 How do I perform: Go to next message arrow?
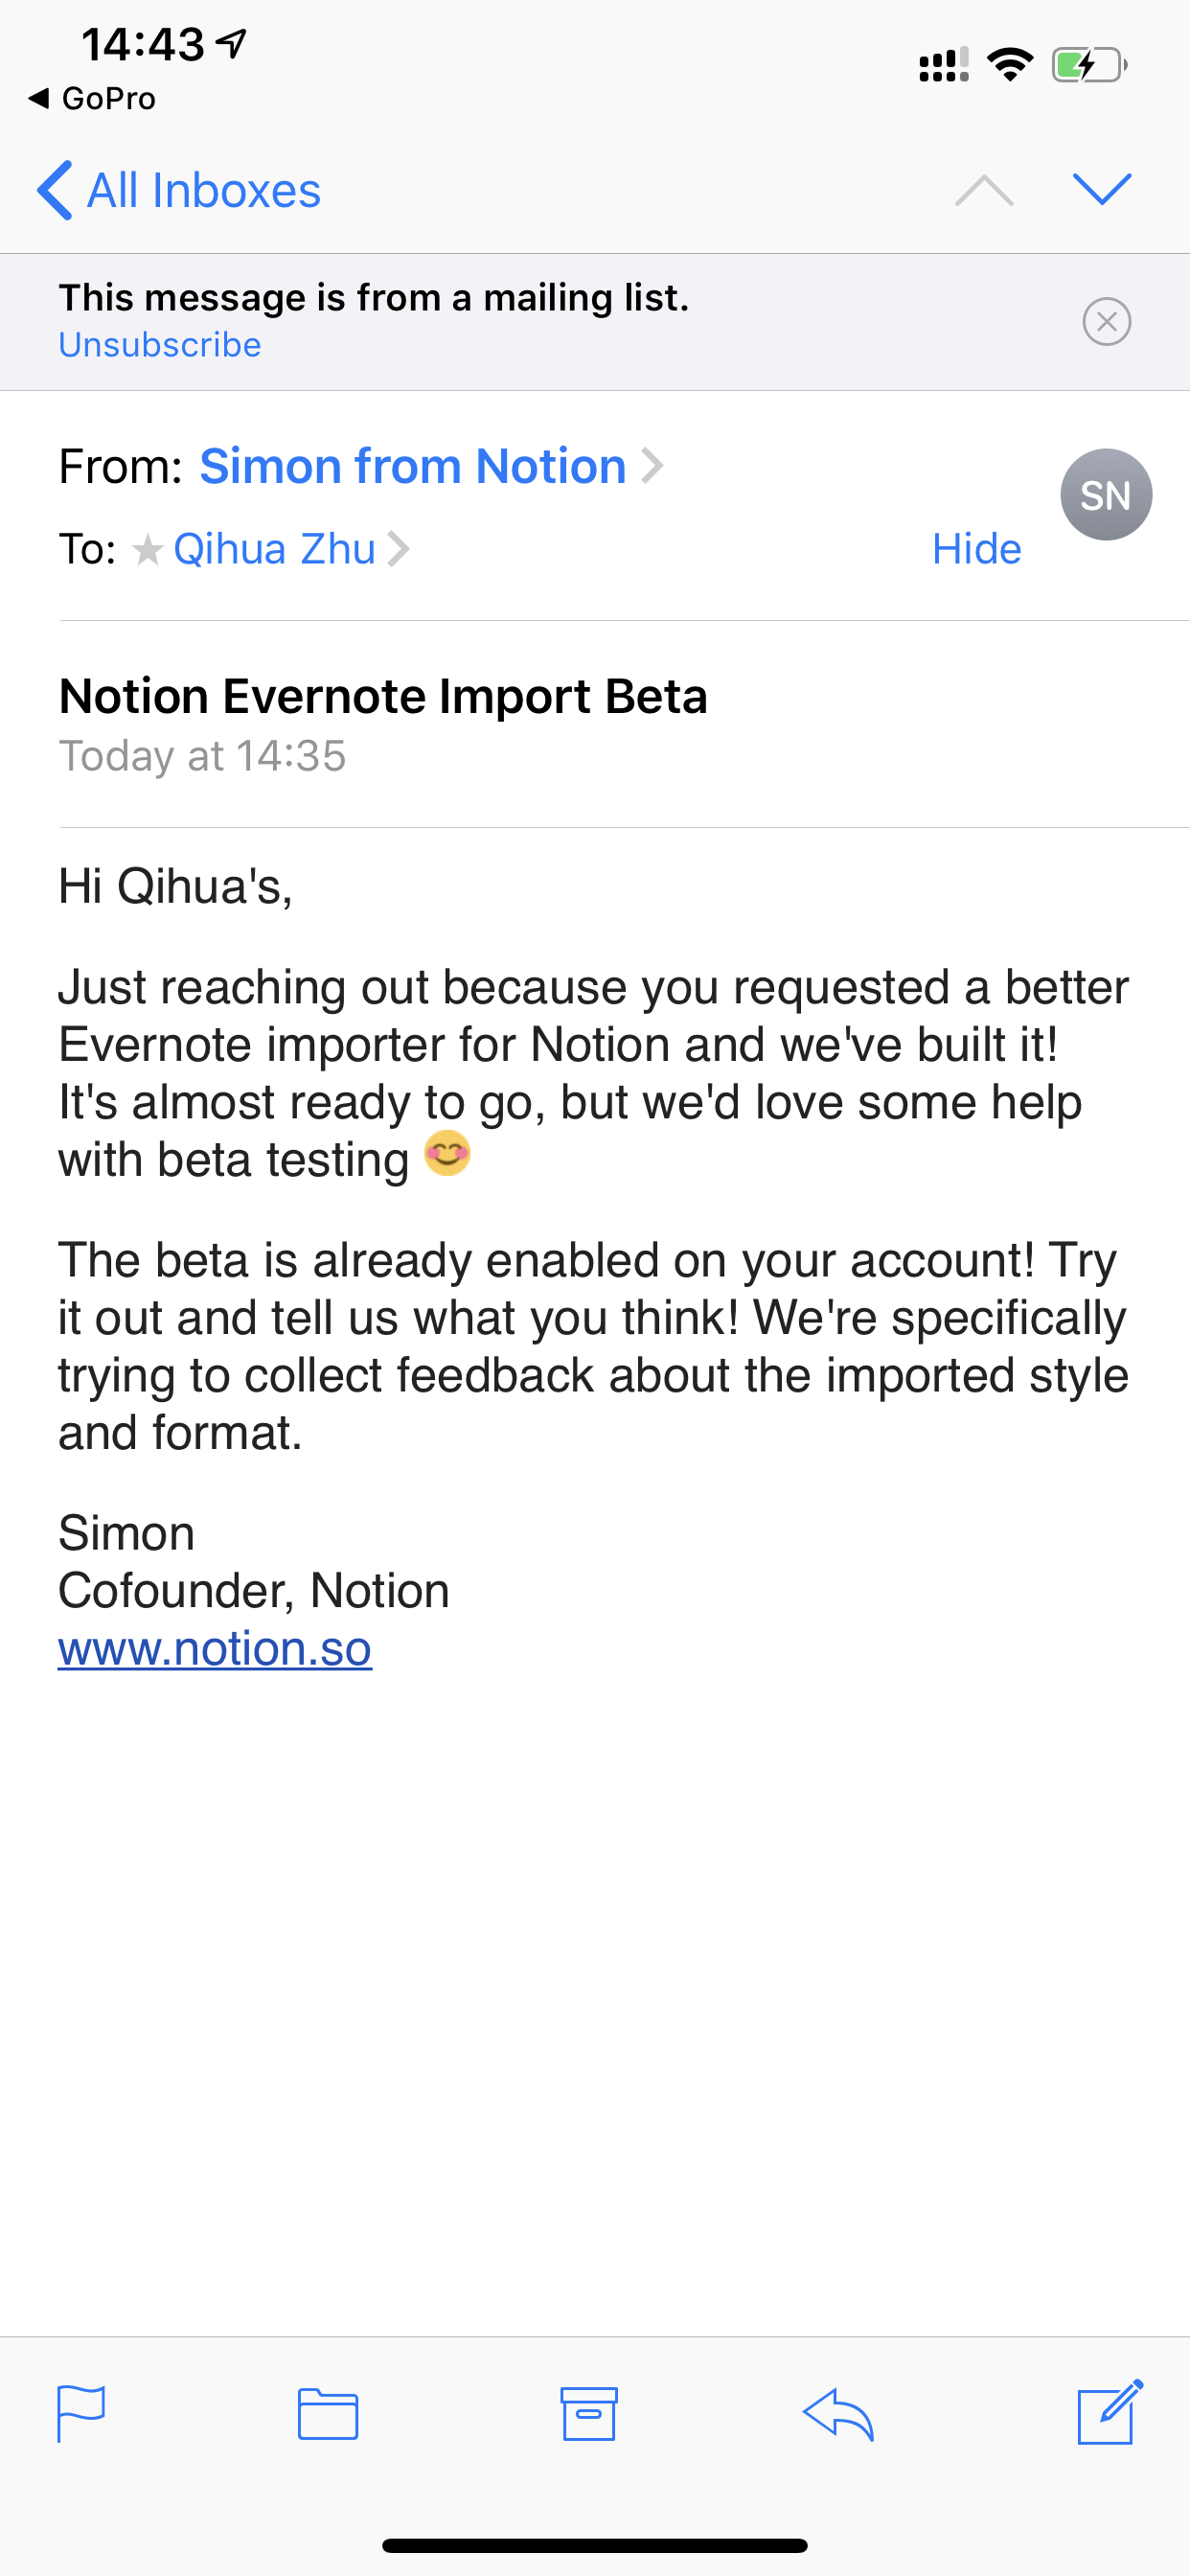[1101, 189]
